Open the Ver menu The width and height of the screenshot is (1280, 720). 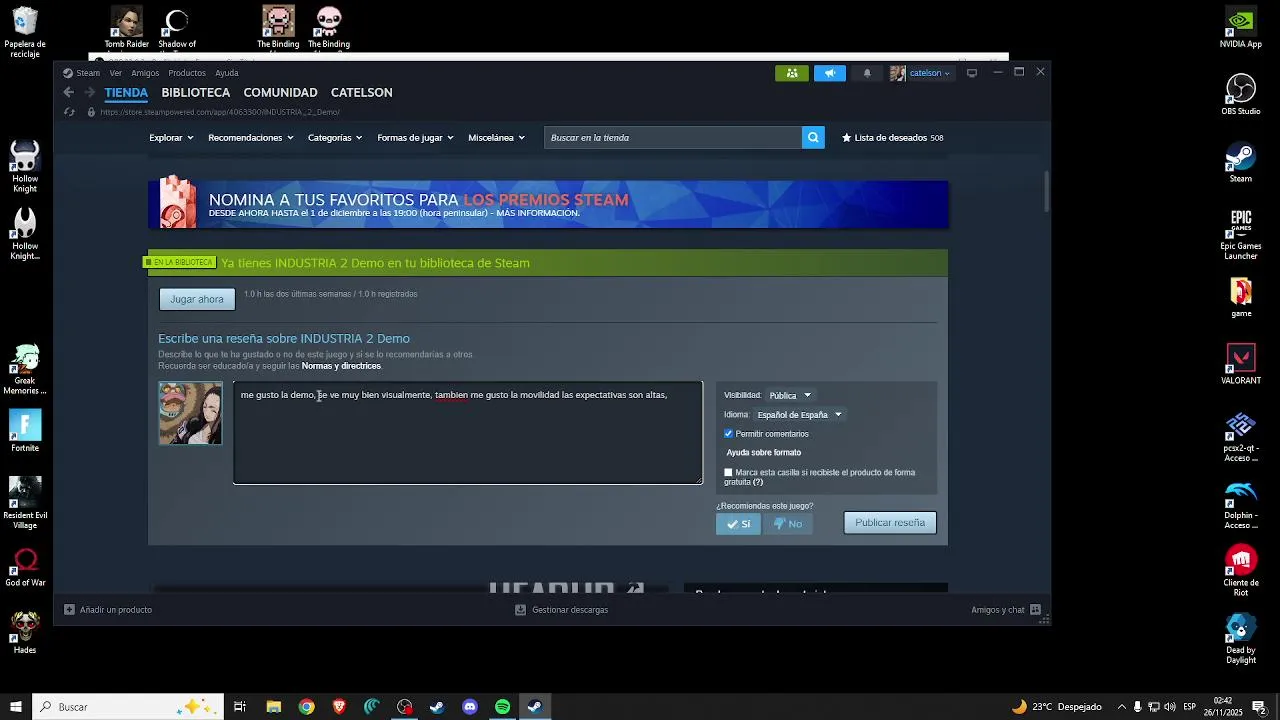116,73
